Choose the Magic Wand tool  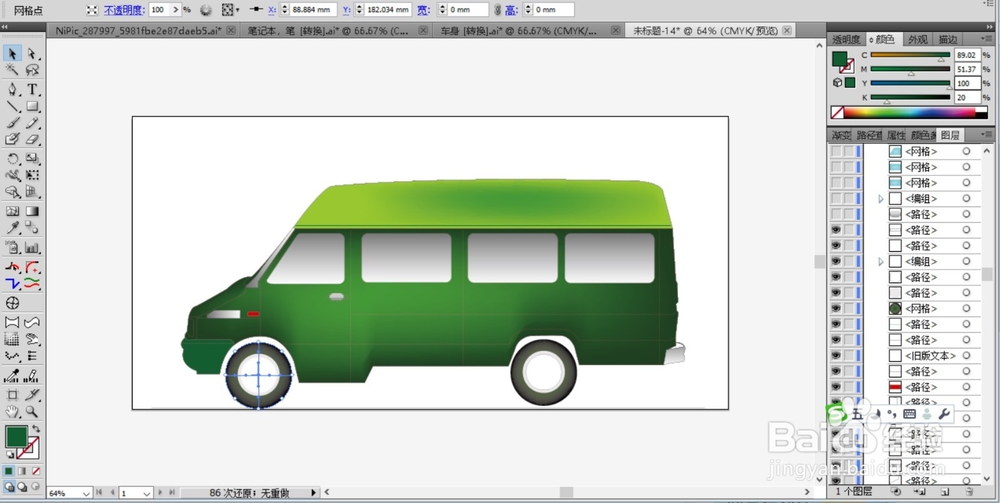pyautogui.click(x=13, y=71)
